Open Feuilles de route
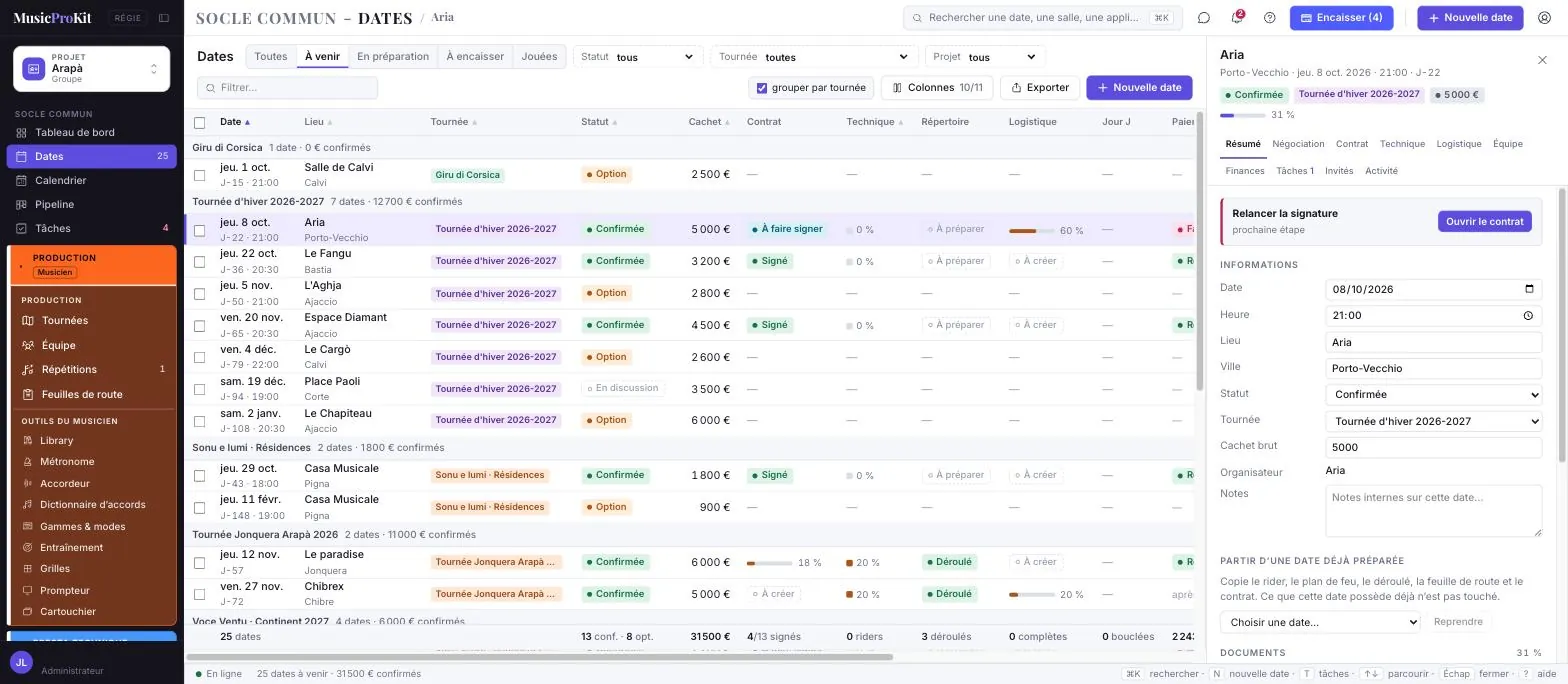 click(x=93, y=394)
